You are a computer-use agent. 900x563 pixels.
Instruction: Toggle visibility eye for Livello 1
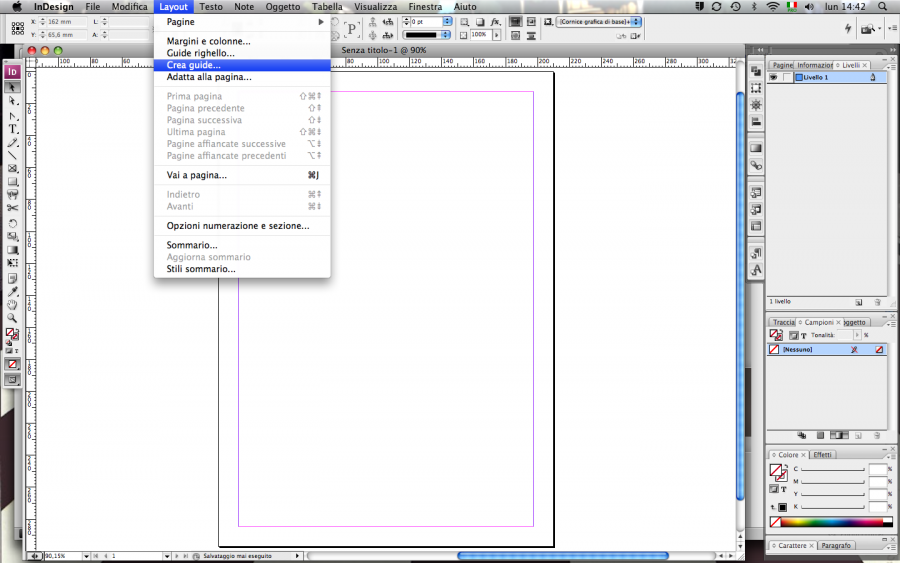pyautogui.click(x=773, y=77)
